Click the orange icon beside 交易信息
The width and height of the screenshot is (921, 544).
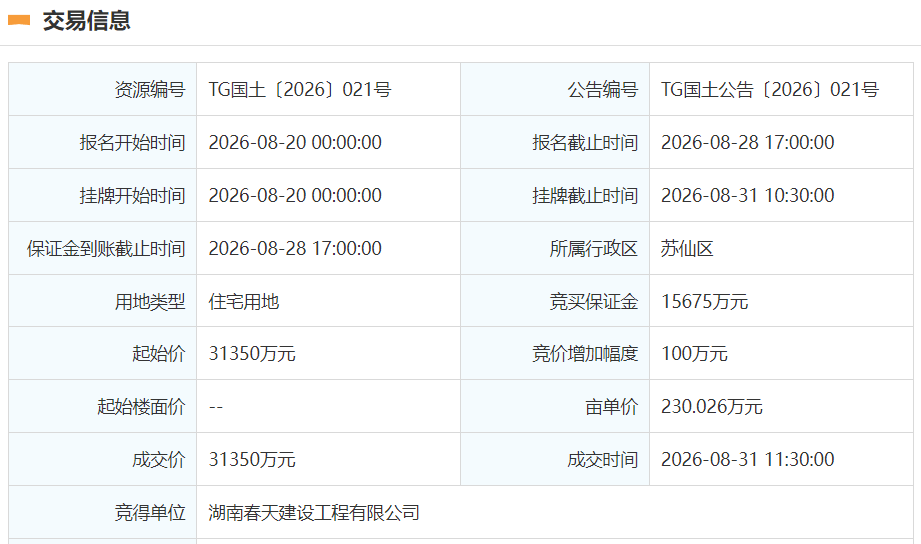[x=19, y=21]
